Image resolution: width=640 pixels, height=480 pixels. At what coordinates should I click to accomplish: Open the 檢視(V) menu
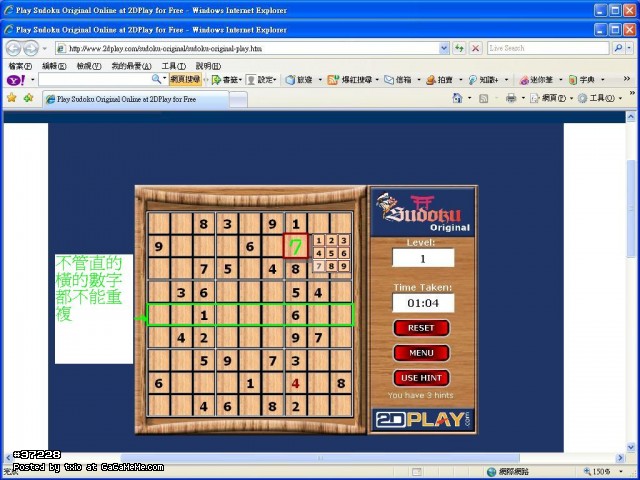click(x=89, y=66)
